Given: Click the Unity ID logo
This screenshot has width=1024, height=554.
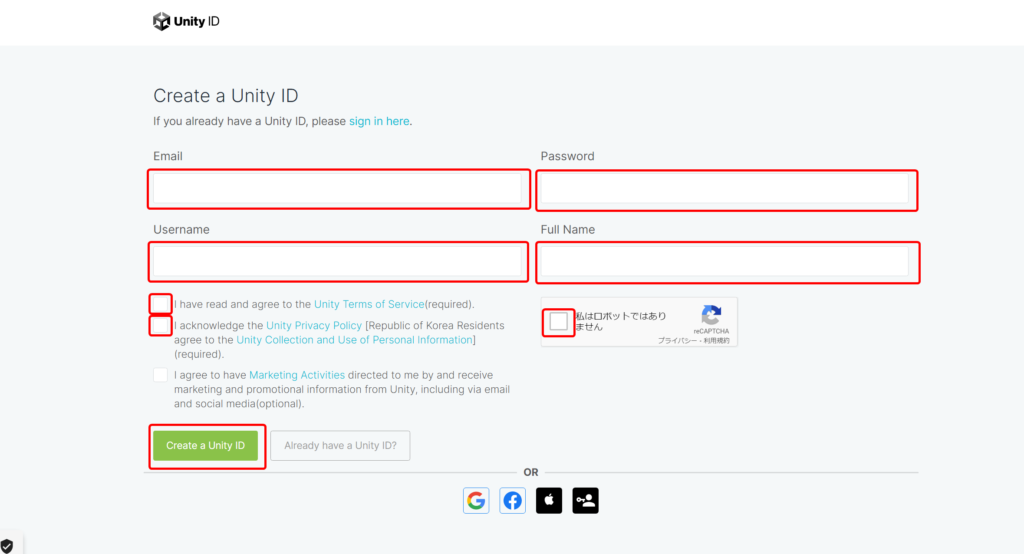Looking at the screenshot, I should (x=186, y=22).
